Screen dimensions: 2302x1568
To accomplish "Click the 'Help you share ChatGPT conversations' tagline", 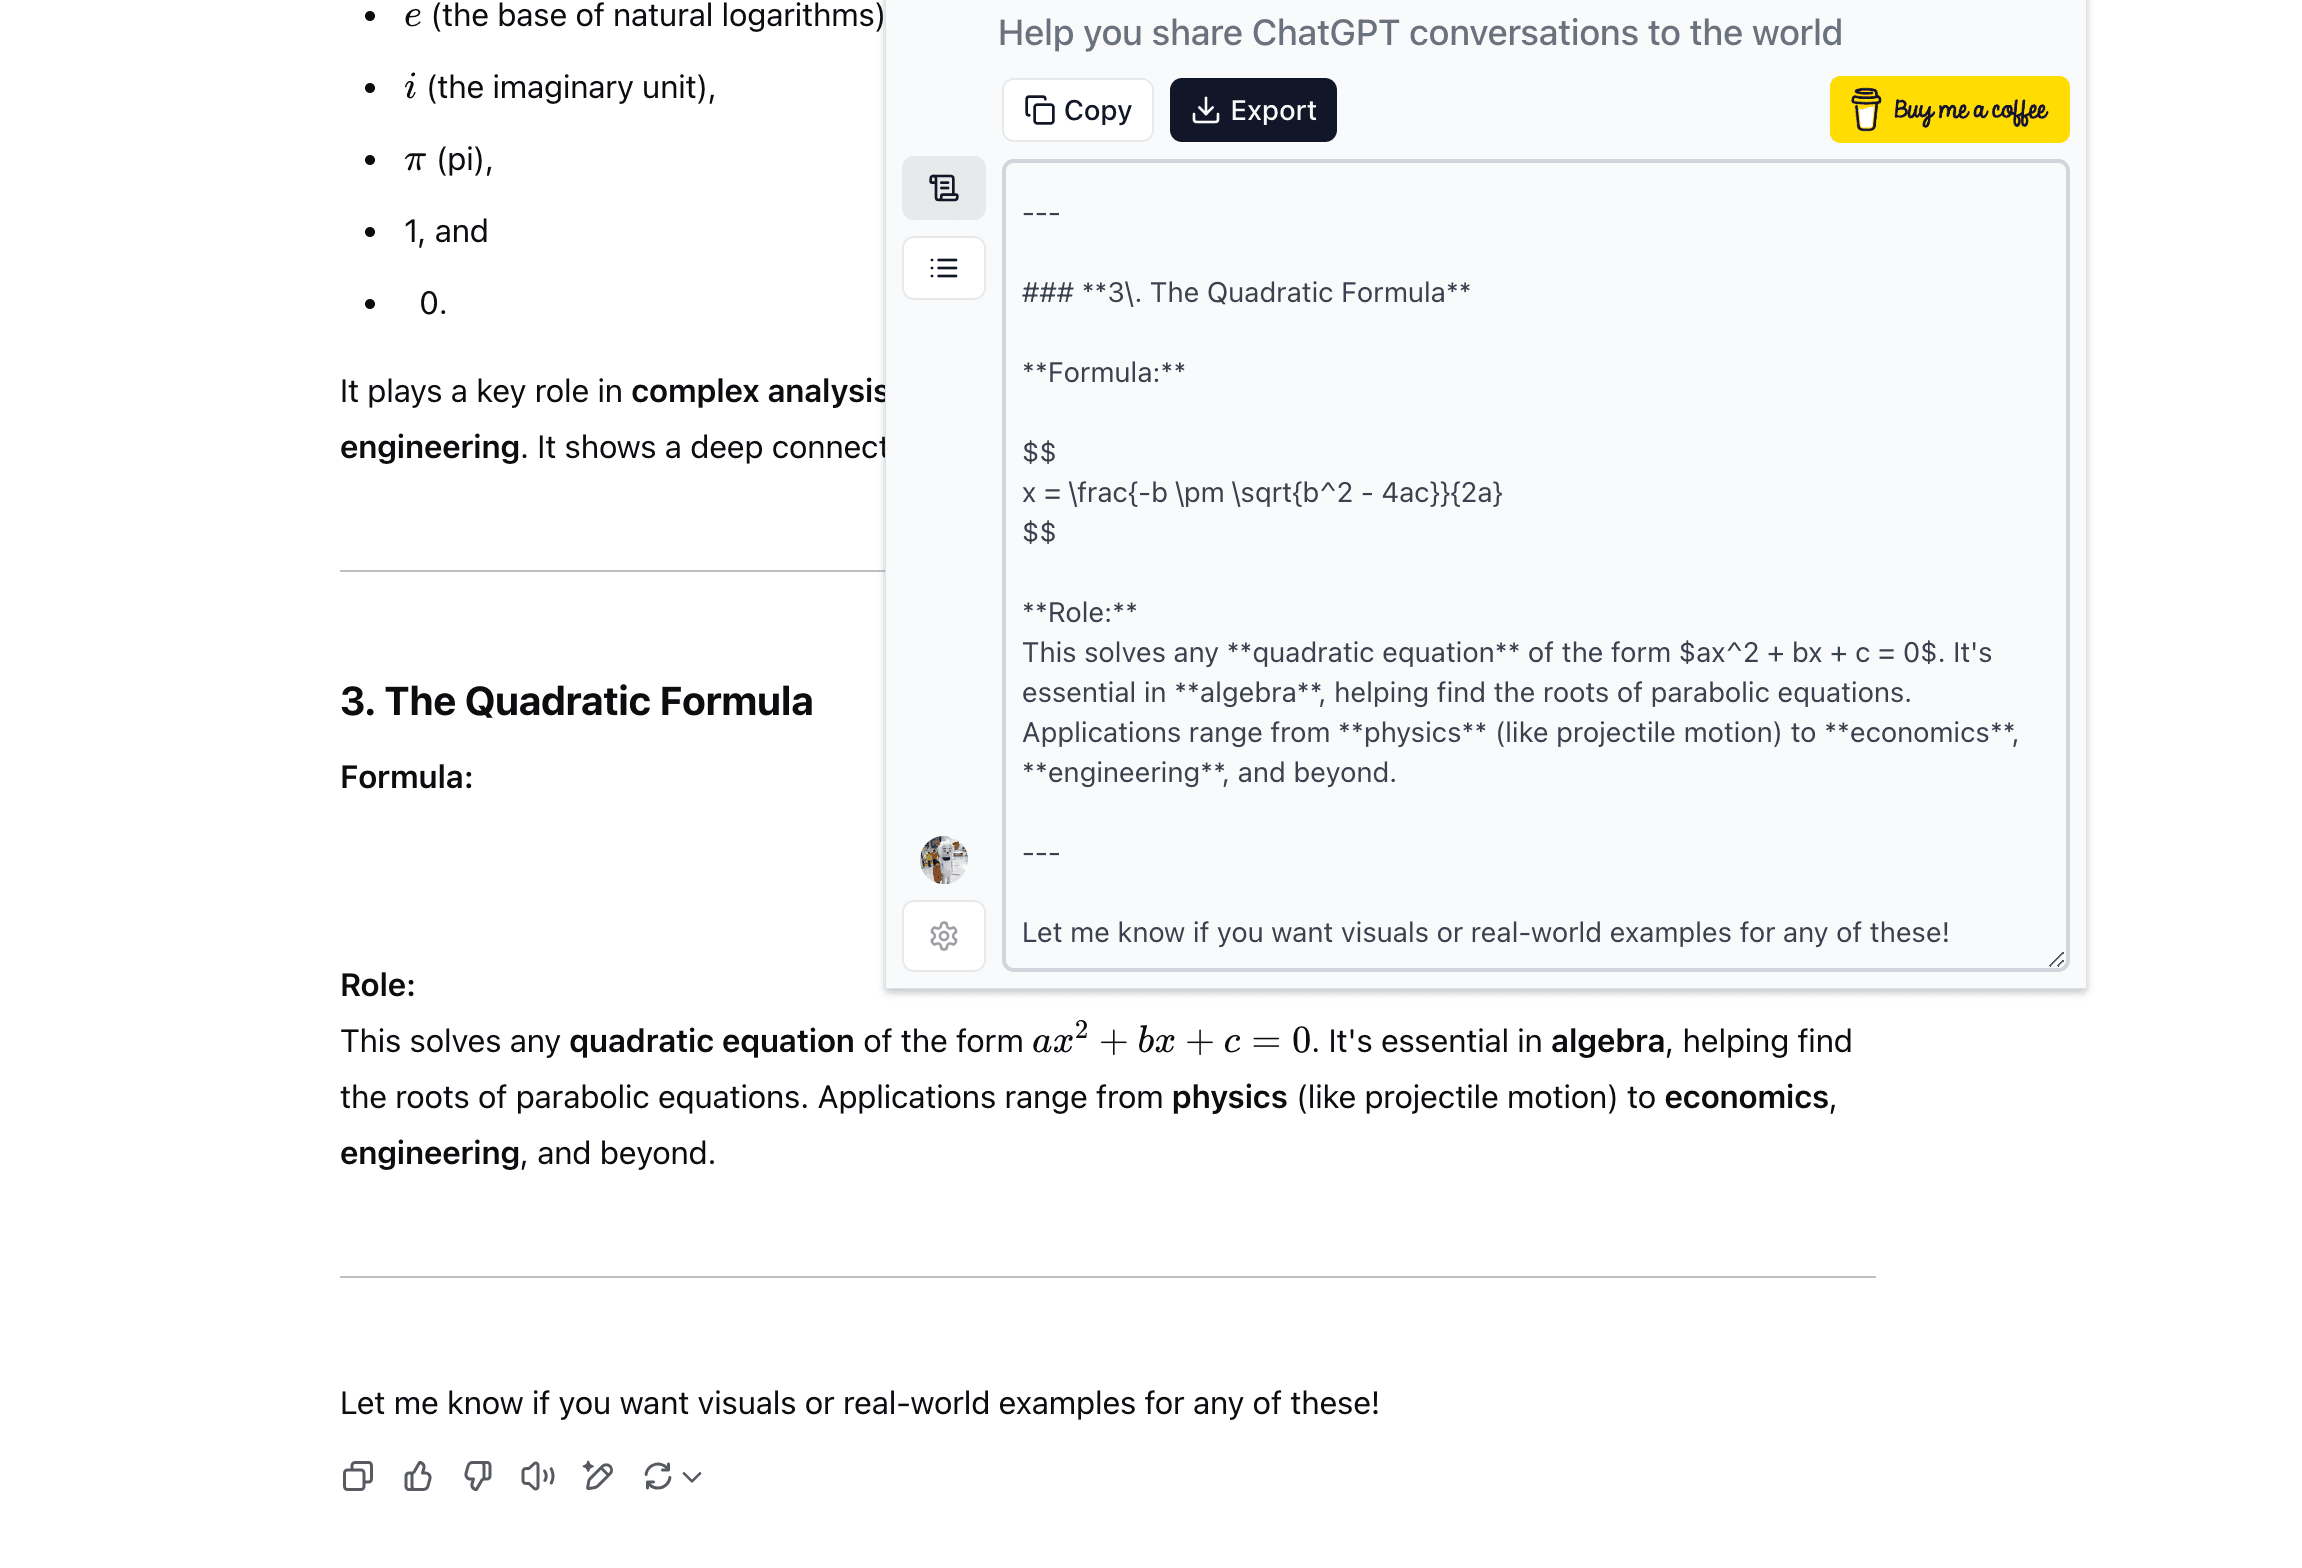I will 1420,33.
